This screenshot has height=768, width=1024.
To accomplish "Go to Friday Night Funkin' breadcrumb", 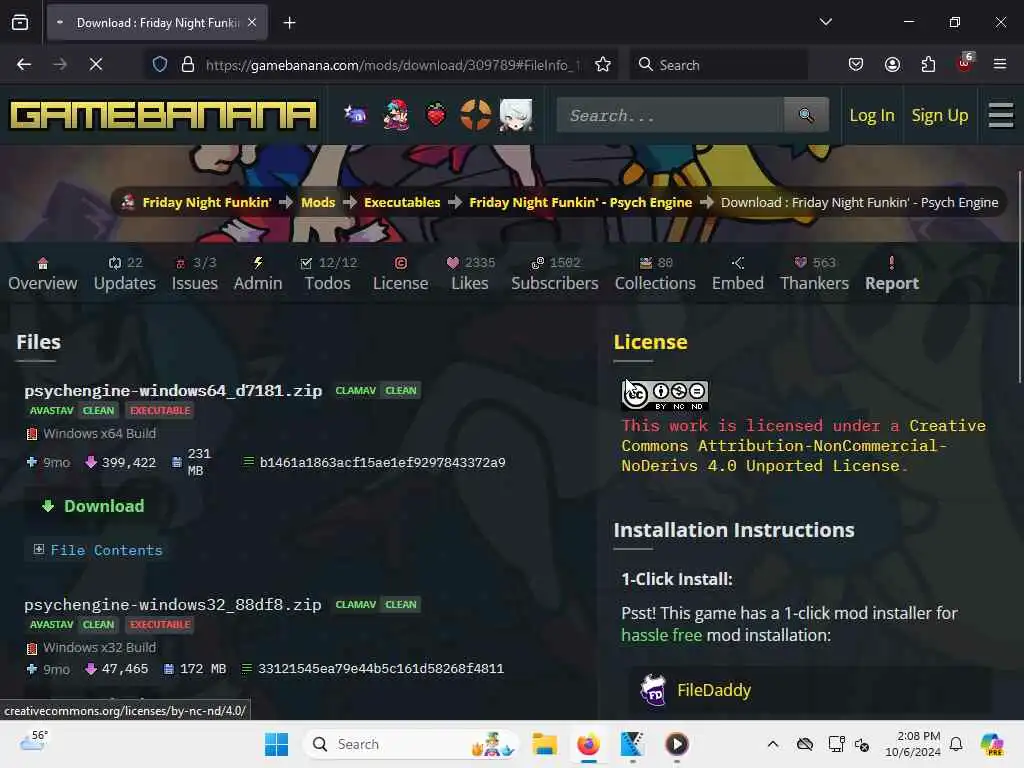I will (206, 202).
